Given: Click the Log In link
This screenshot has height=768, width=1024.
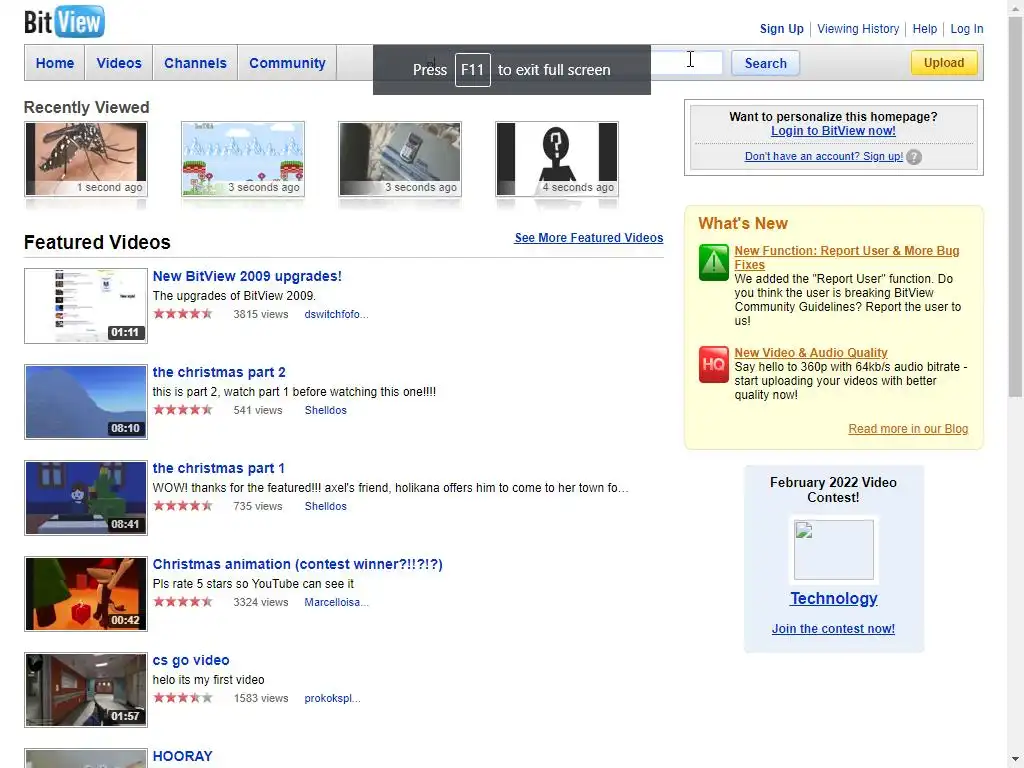Looking at the screenshot, I should click(967, 29).
